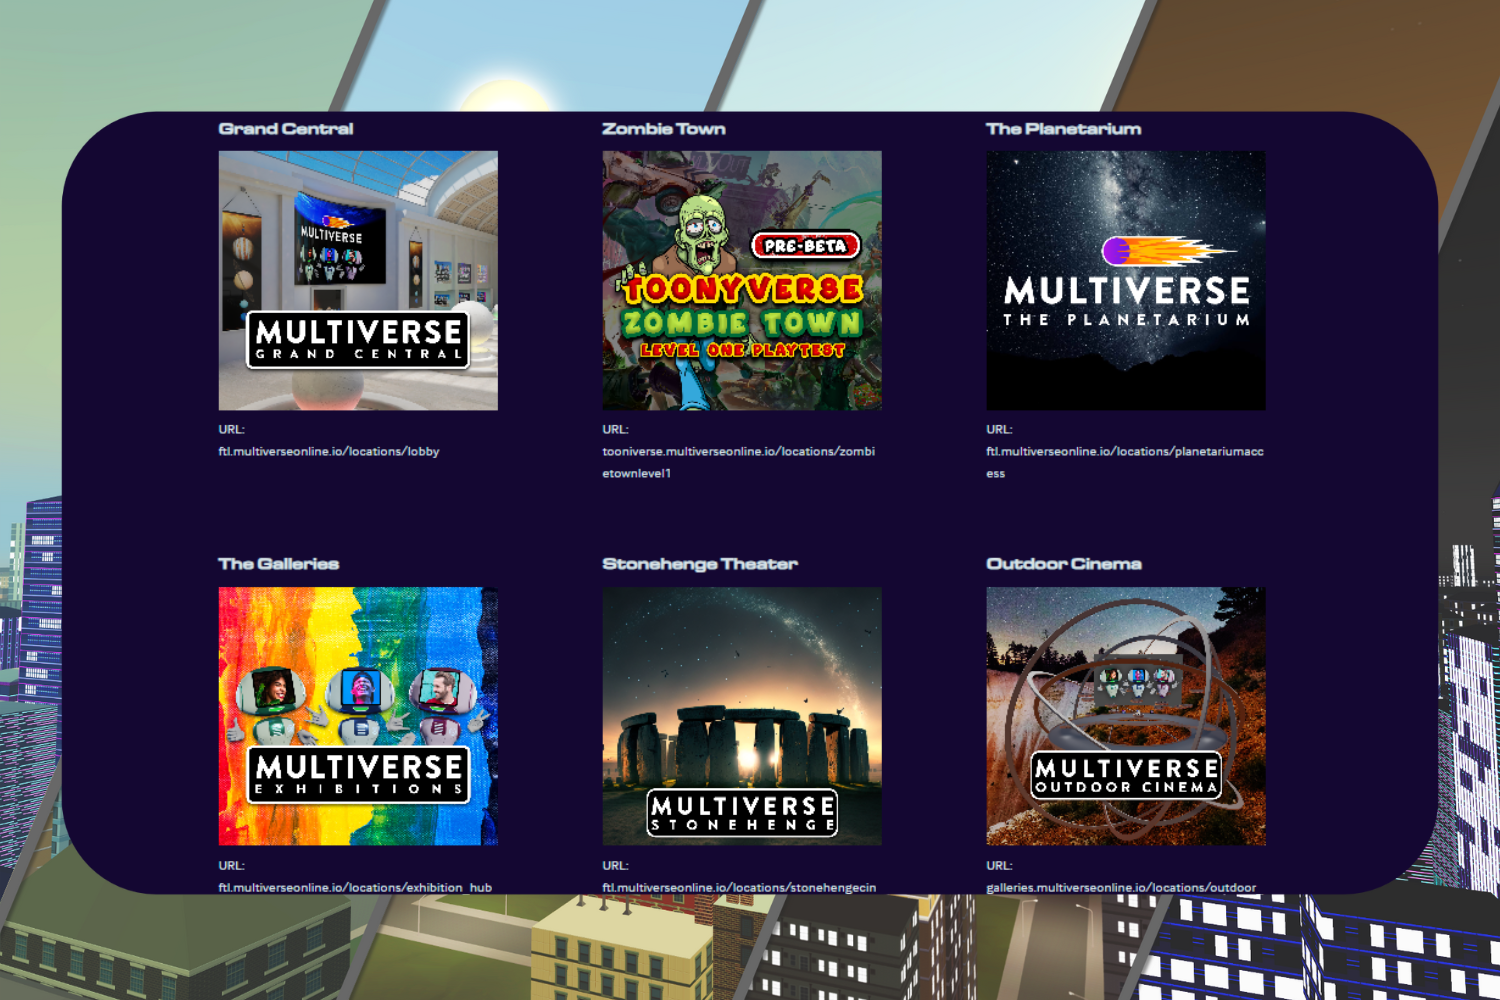Viewport: 1500px width, 1000px height.
Task: Follow the stonehengecin URL link
Action: click(738, 887)
